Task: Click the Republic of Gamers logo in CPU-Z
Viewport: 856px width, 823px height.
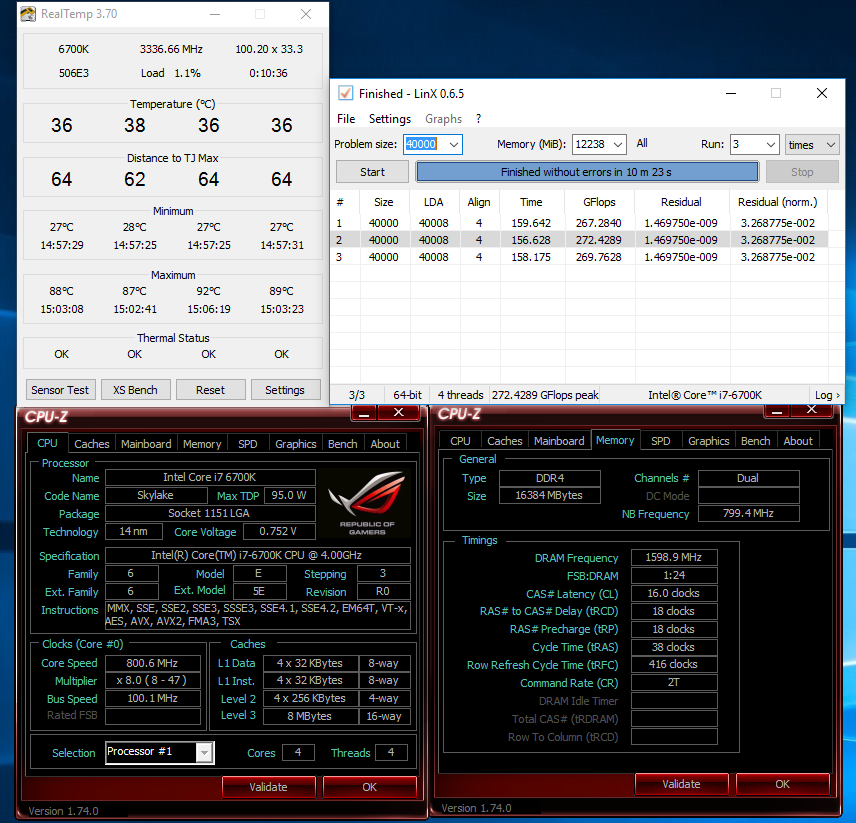Action: point(367,503)
